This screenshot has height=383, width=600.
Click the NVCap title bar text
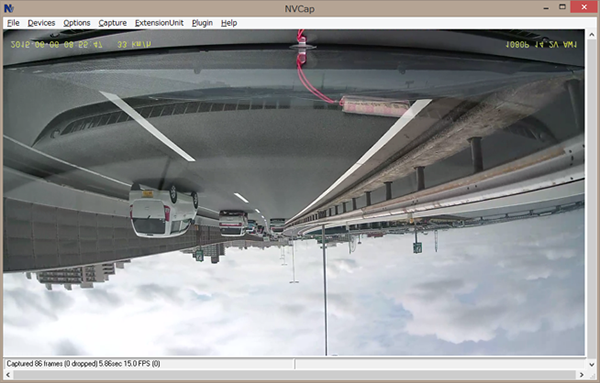(x=300, y=9)
